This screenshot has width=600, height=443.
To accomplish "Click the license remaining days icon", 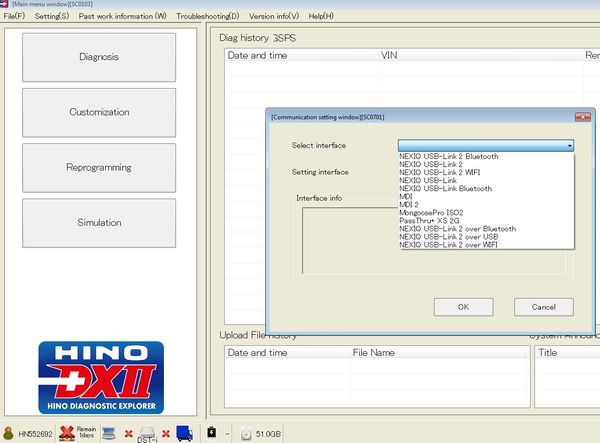I will [x=67, y=433].
